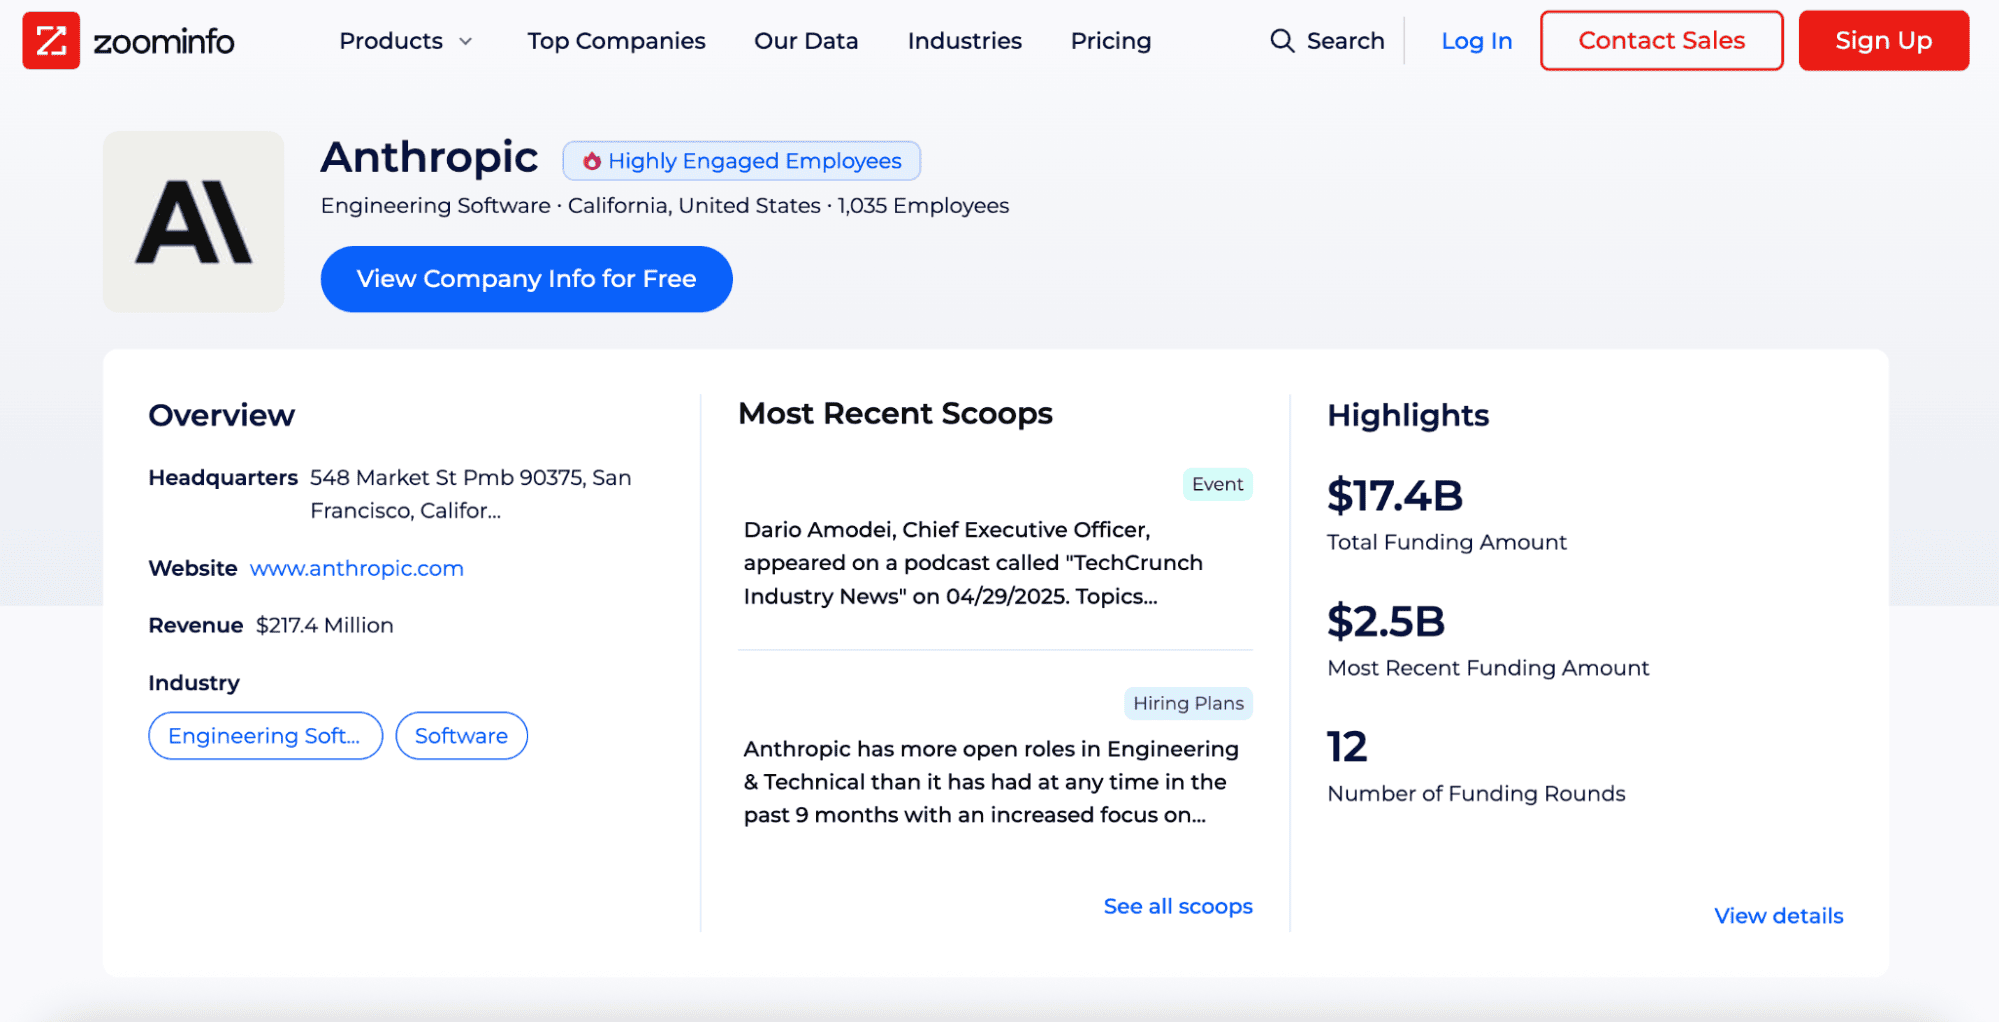Open the Industries menu item
The image size is (1999, 1022).
point(964,41)
